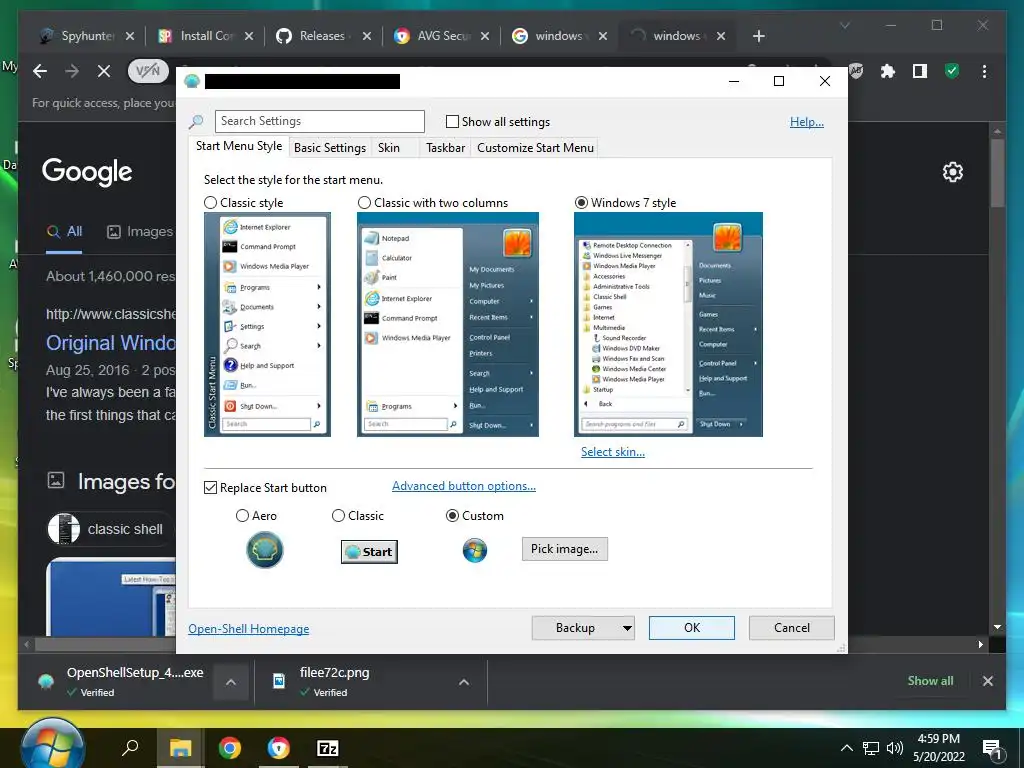Toggle the Show all settings checkbox
Screen dimensions: 1024x768
pos(452,121)
